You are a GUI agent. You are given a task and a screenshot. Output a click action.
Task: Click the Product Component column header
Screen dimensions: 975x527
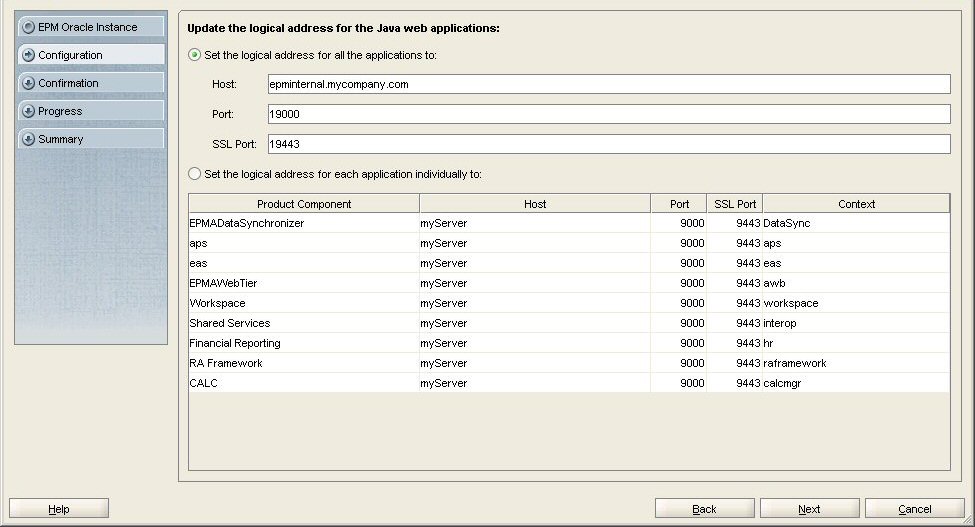[x=304, y=204]
